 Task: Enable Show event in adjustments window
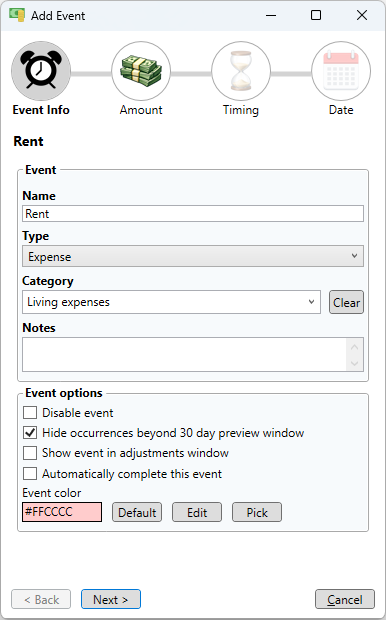coord(30,453)
